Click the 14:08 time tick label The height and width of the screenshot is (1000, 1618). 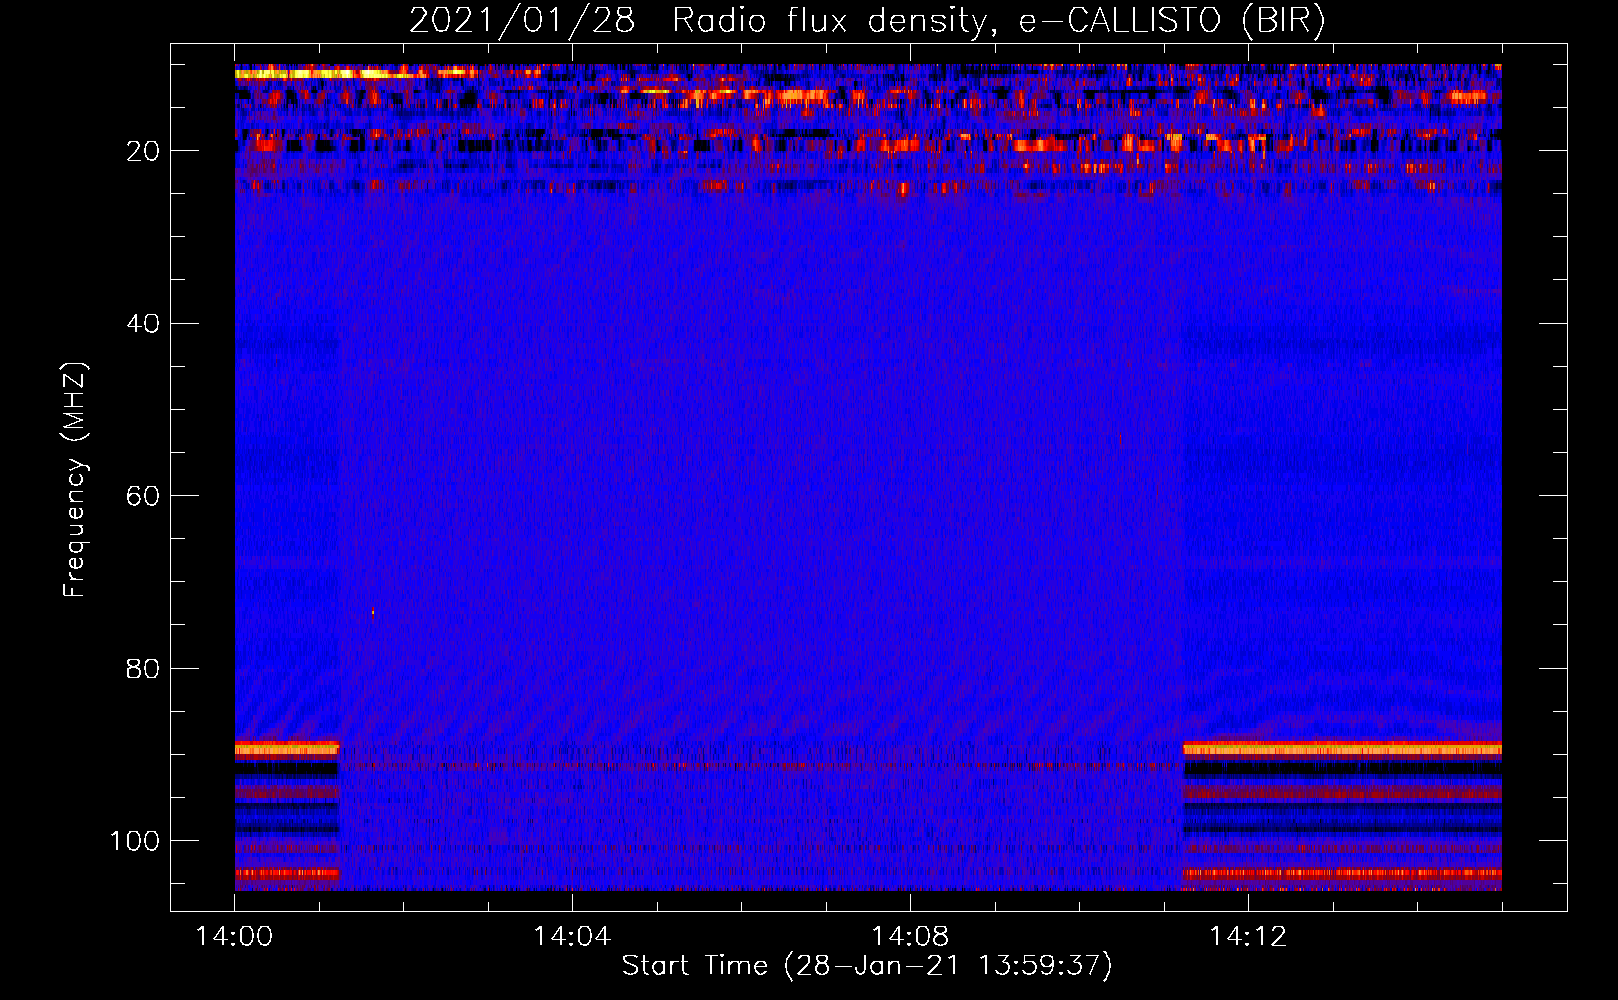click(910, 937)
